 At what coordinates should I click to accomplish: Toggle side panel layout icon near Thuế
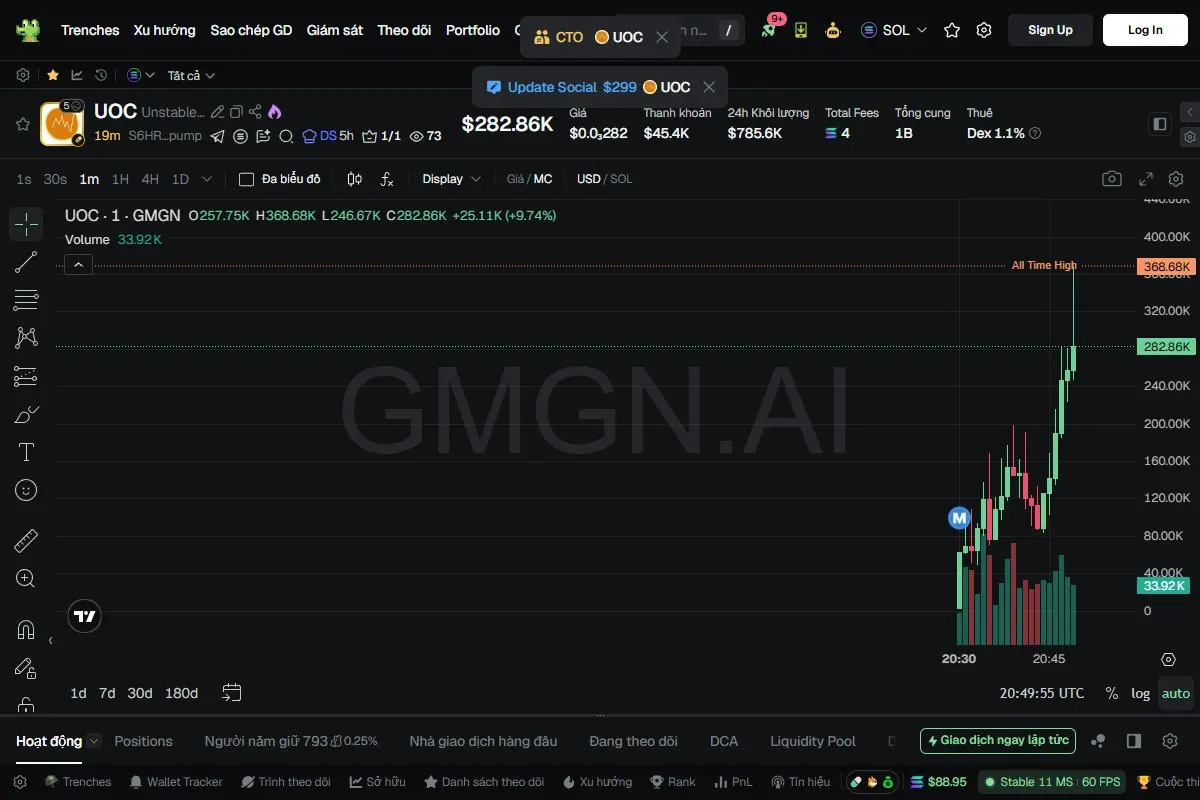coord(1160,124)
